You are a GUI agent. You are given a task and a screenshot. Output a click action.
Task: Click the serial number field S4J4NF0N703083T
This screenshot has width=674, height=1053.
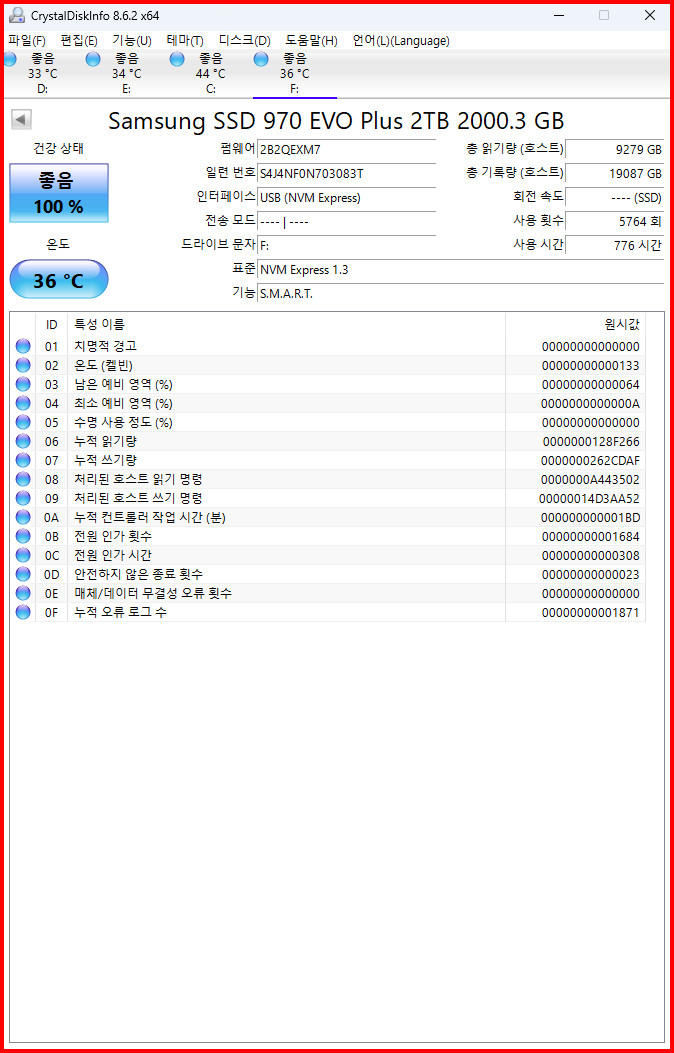(346, 173)
